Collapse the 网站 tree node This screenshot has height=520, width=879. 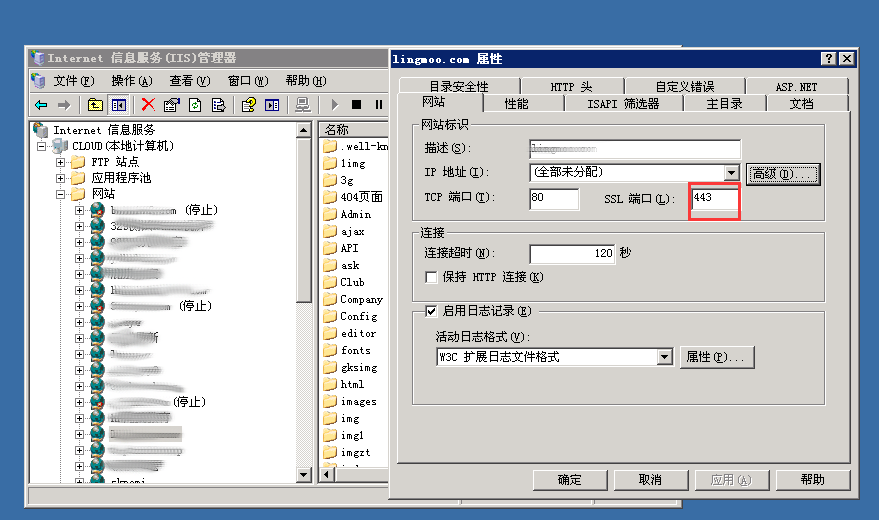[61, 194]
